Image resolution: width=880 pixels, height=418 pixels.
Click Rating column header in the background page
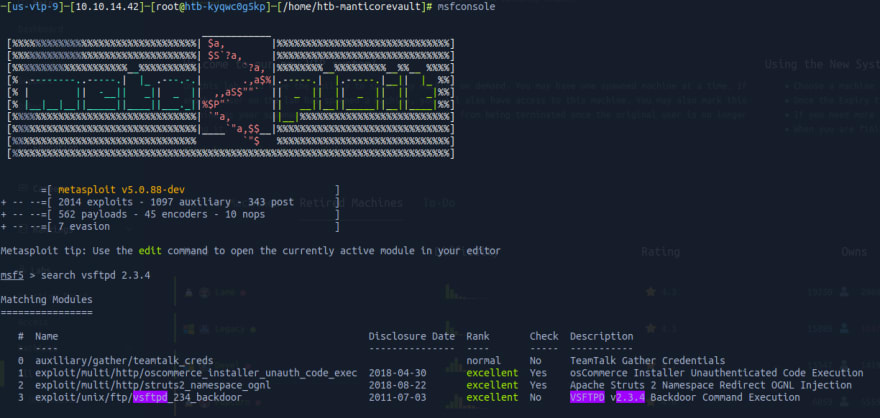point(661,252)
